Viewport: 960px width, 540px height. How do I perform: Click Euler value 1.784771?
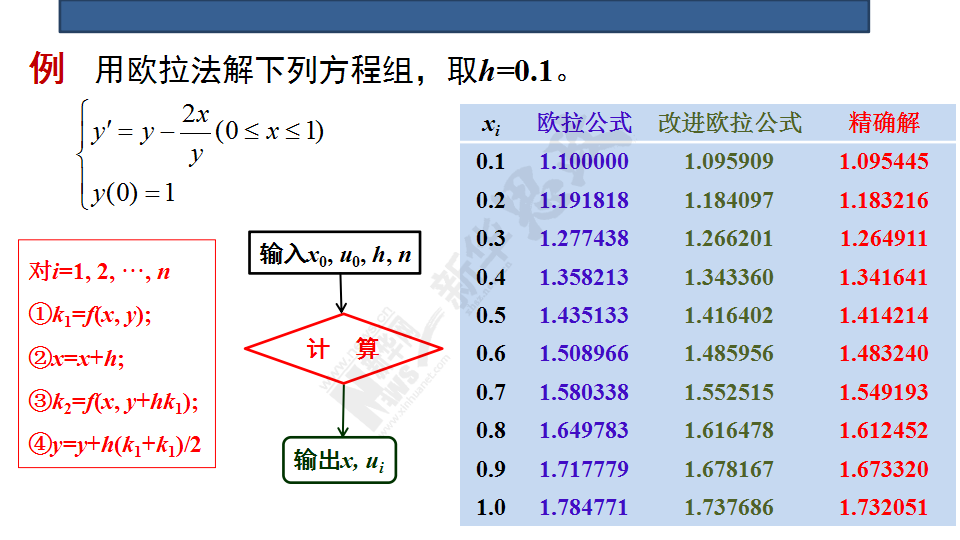point(584,508)
